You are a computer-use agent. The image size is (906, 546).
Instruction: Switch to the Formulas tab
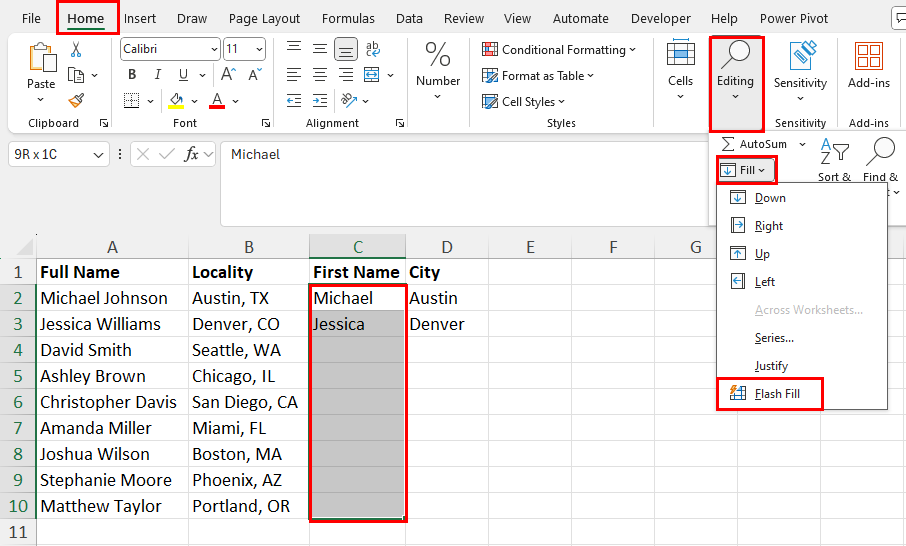point(348,18)
